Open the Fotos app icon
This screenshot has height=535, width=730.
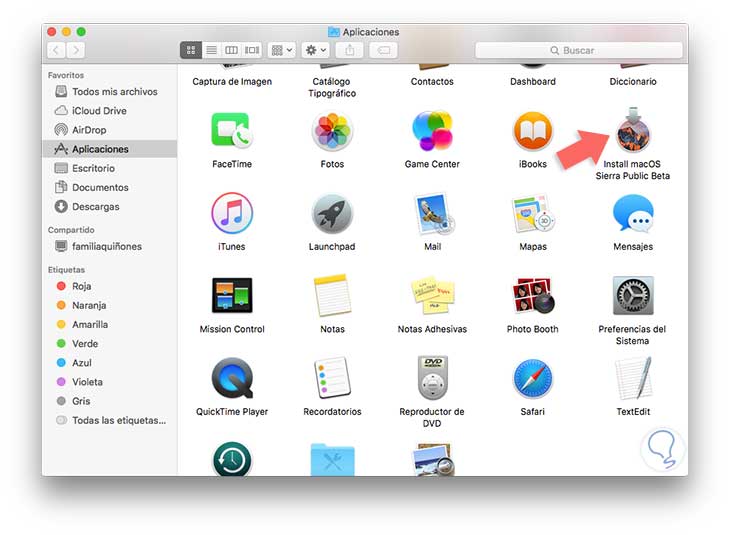[332, 131]
